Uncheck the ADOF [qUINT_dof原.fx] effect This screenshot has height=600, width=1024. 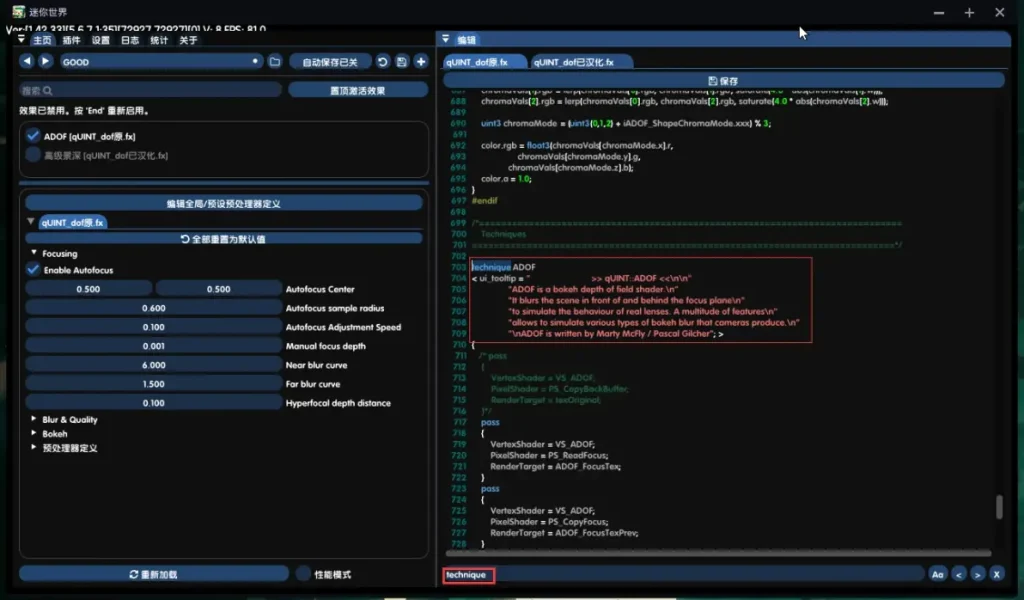point(34,136)
